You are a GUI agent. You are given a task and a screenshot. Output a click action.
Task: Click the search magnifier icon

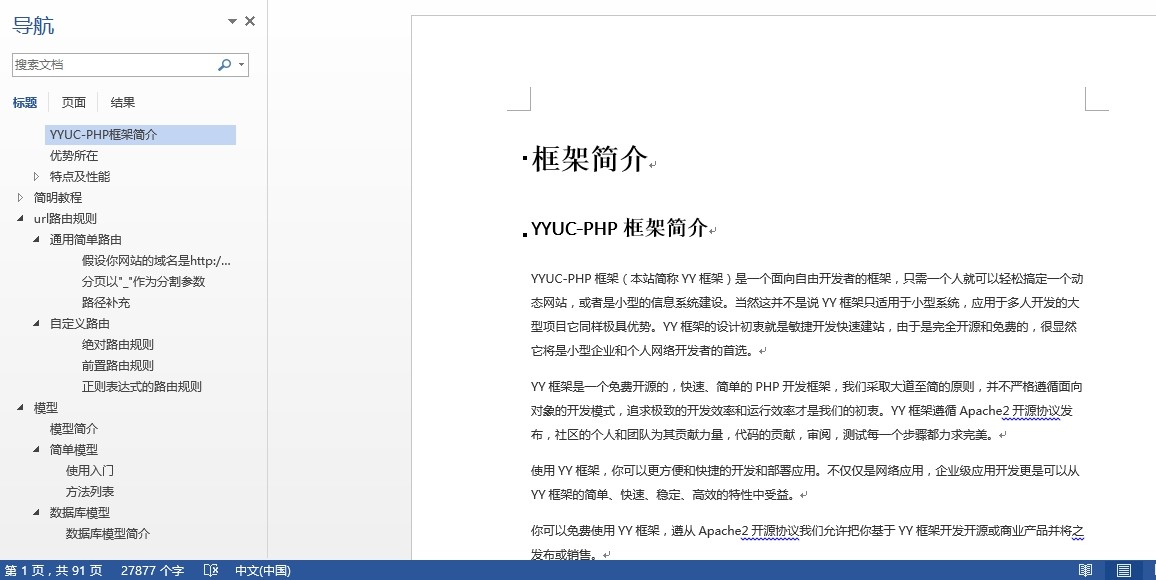point(225,65)
